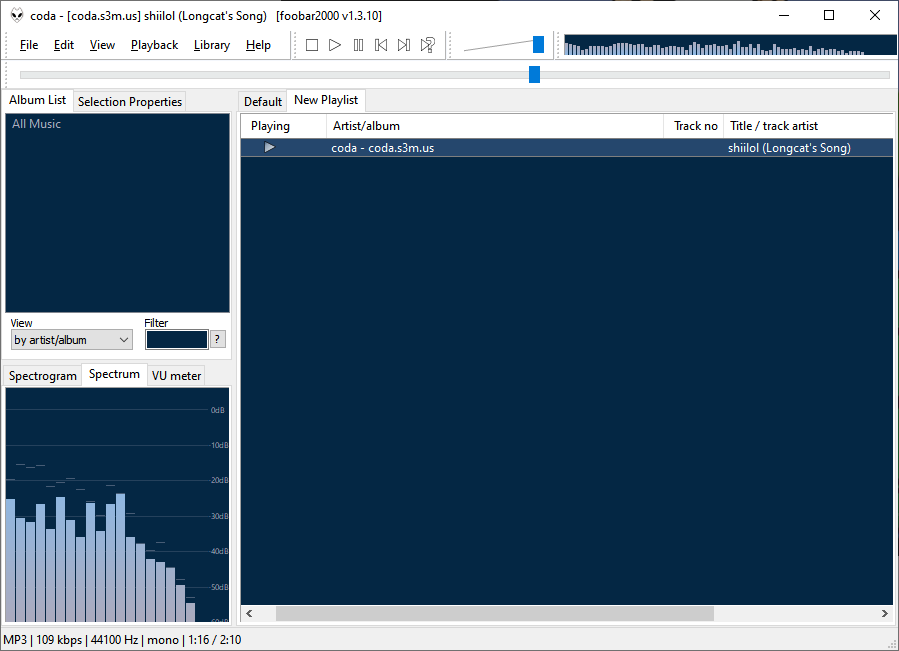Select All Music in the album list
Screen dimensions: 899x651
click(x=36, y=123)
